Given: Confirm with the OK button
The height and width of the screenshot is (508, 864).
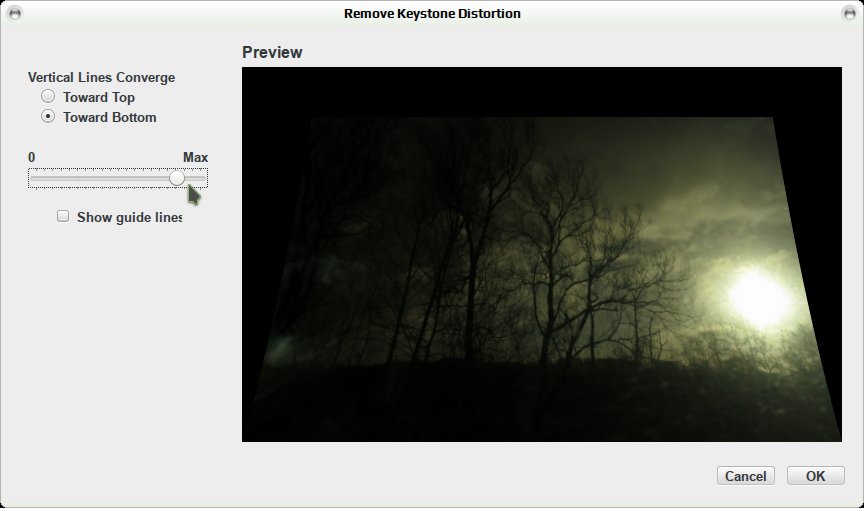Looking at the screenshot, I should 816,475.
